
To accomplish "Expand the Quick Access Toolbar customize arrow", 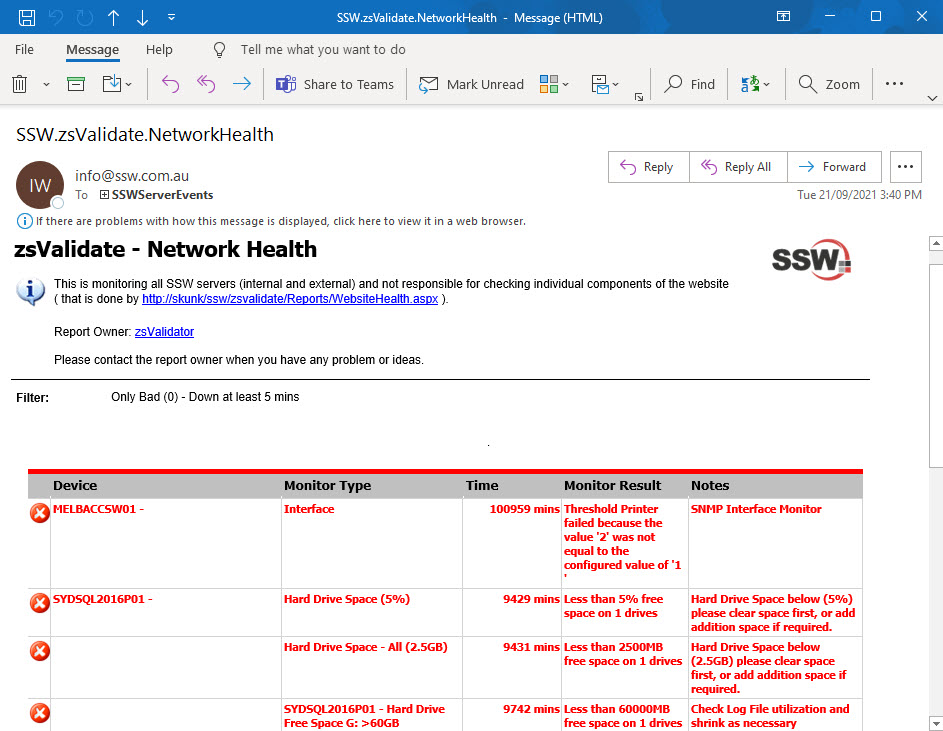I will [x=172, y=17].
